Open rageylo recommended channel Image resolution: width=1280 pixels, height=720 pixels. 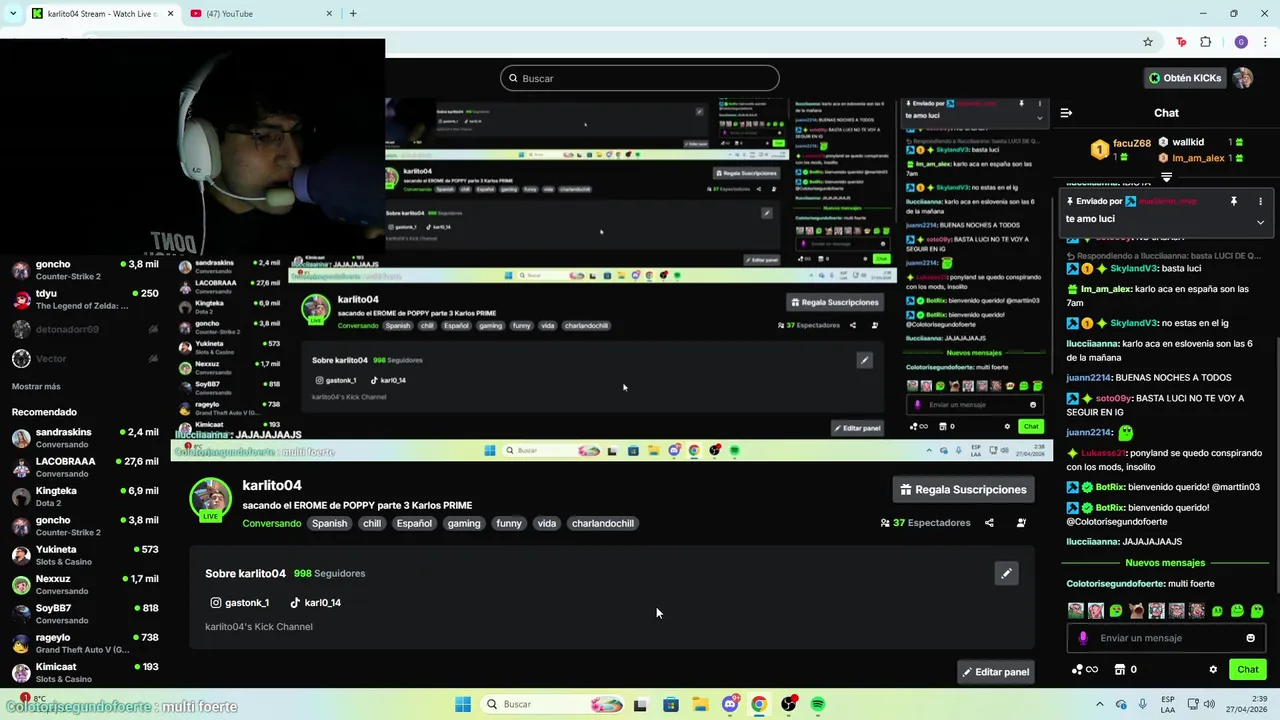tap(85, 643)
